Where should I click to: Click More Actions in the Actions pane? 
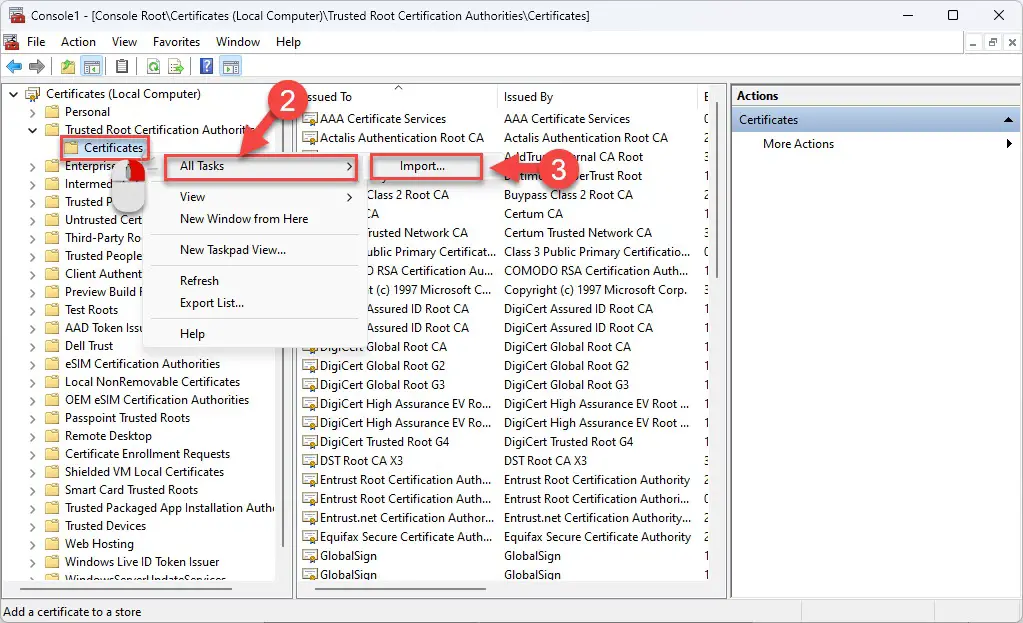798,144
